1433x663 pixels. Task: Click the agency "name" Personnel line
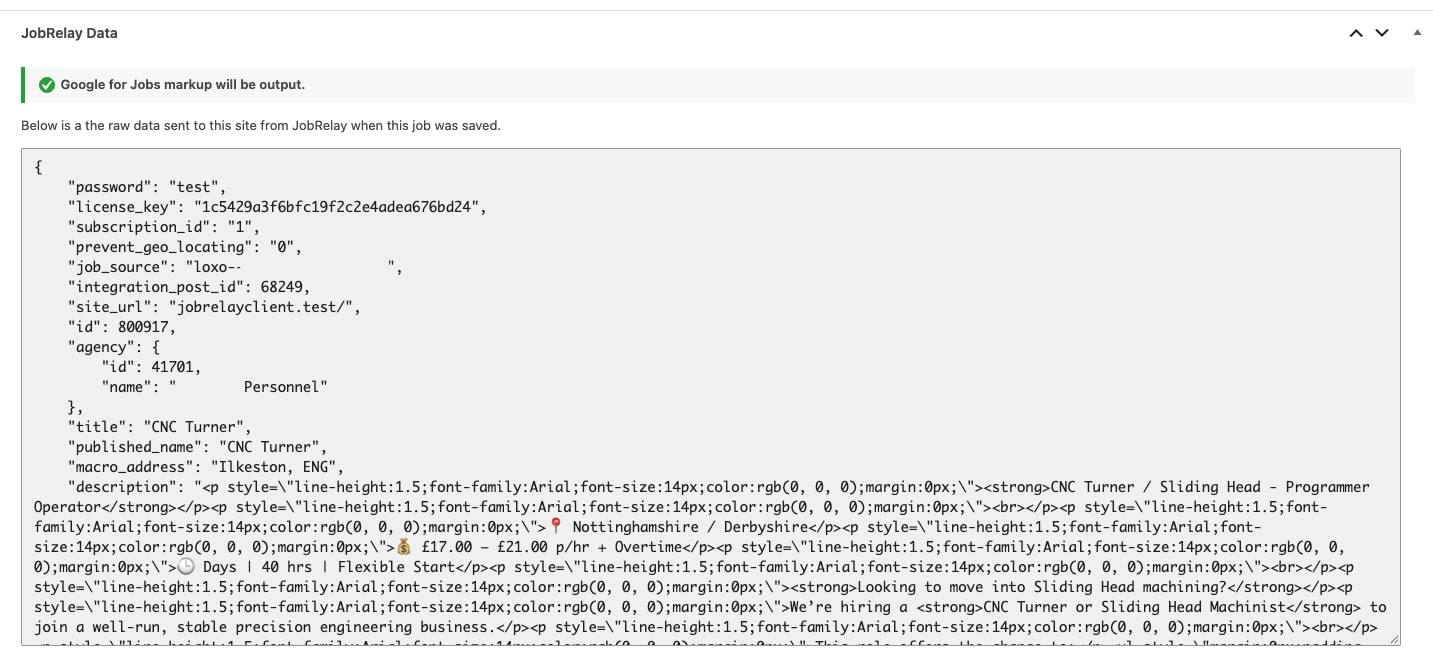[x=214, y=387]
